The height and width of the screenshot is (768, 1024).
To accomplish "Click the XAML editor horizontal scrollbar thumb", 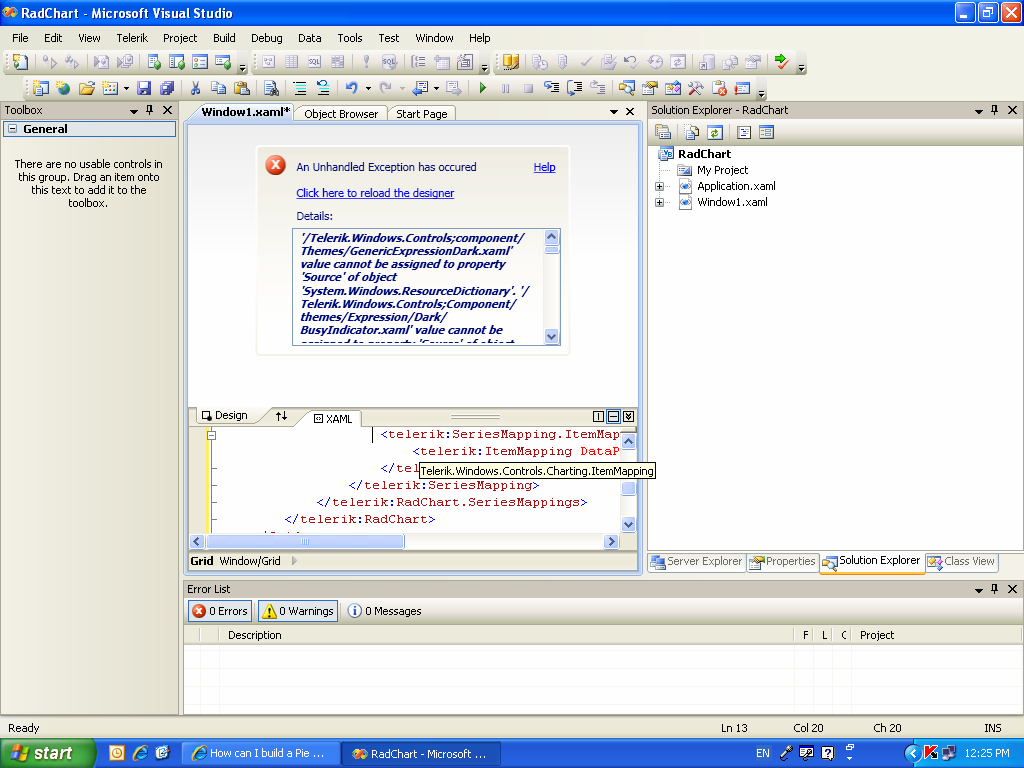I will click(304, 541).
